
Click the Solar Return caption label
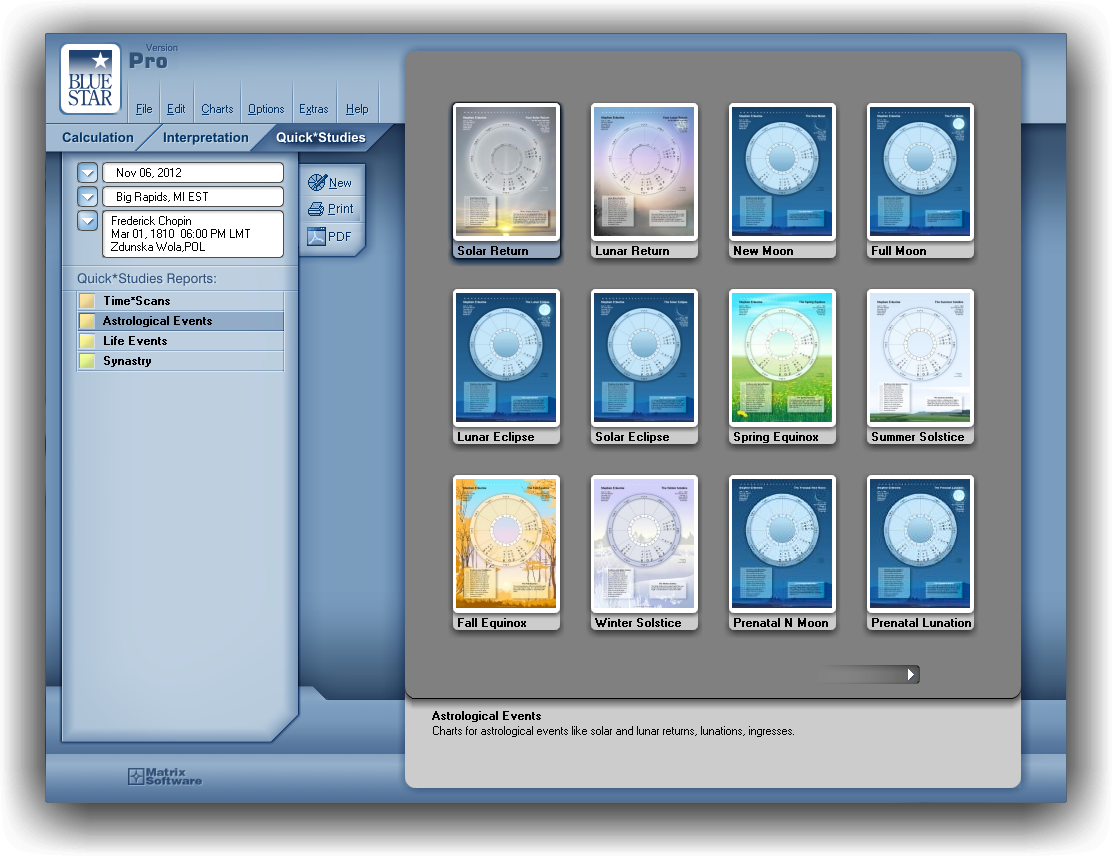tap(493, 250)
